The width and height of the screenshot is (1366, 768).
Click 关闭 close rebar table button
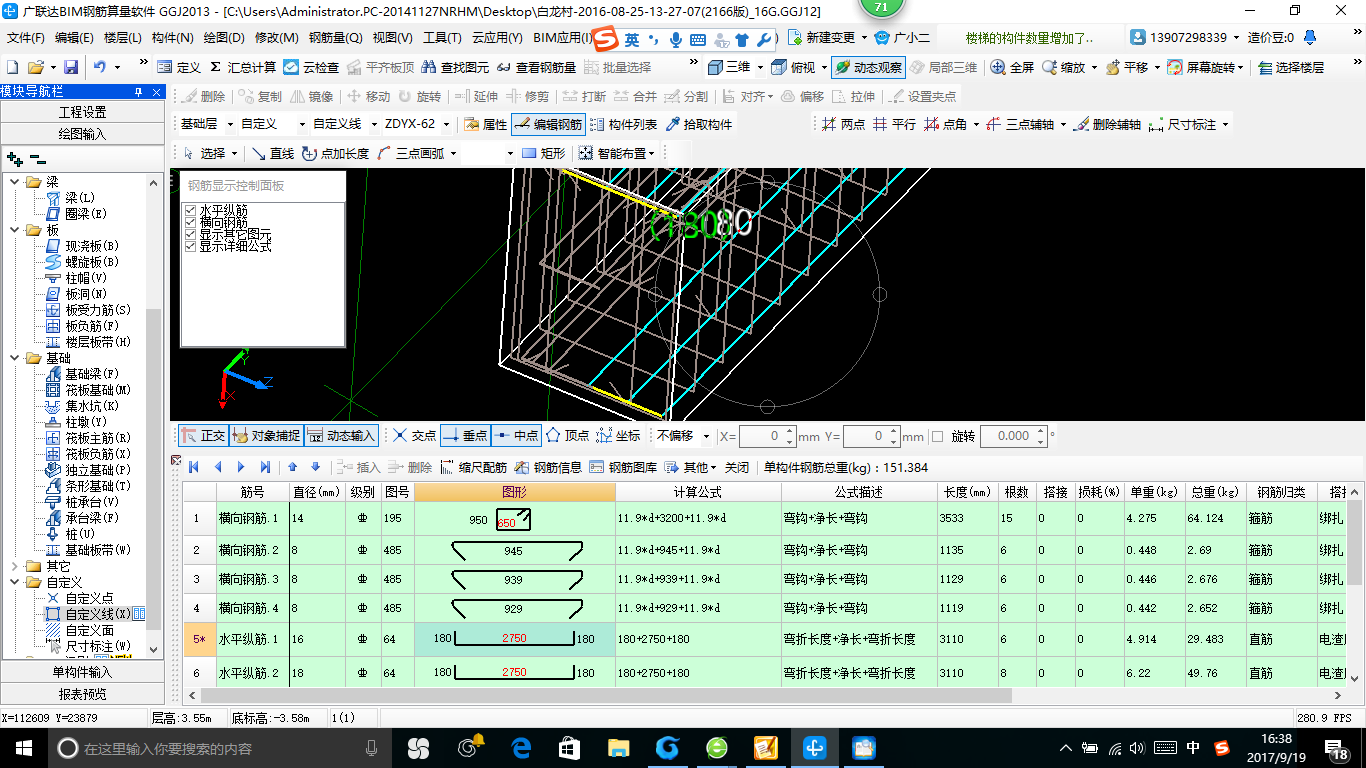click(737, 467)
